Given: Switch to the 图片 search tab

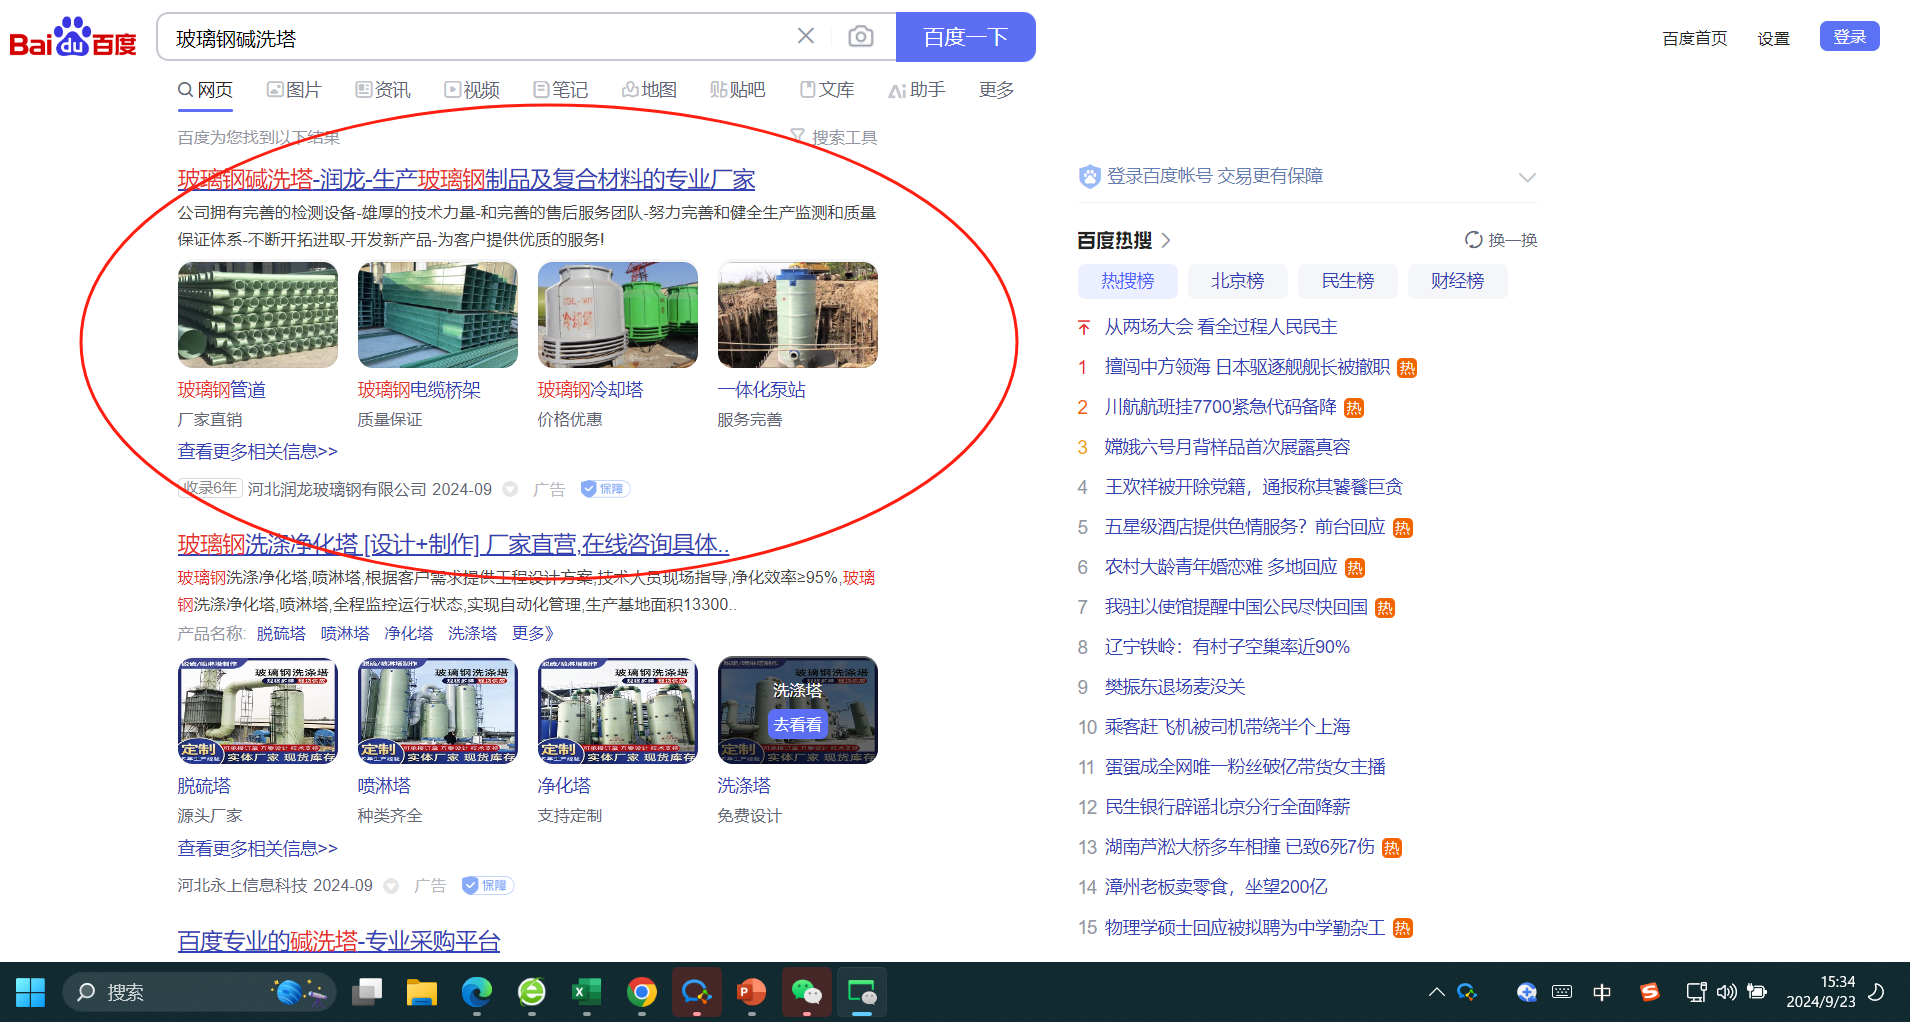Looking at the screenshot, I should click(294, 90).
